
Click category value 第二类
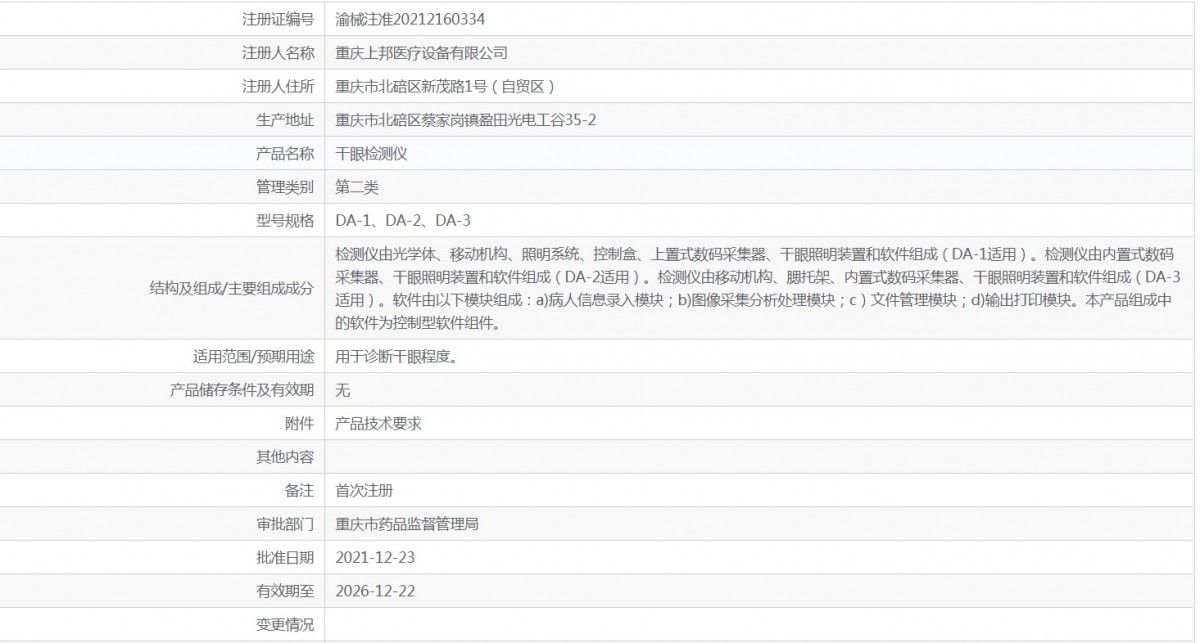pos(357,188)
